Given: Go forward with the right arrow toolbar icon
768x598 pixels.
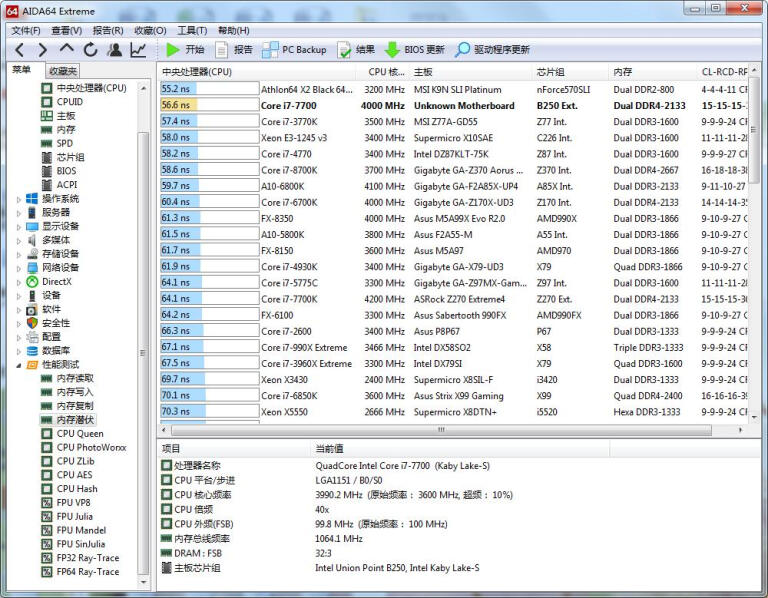Looking at the screenshot, I should pos(43,49).
